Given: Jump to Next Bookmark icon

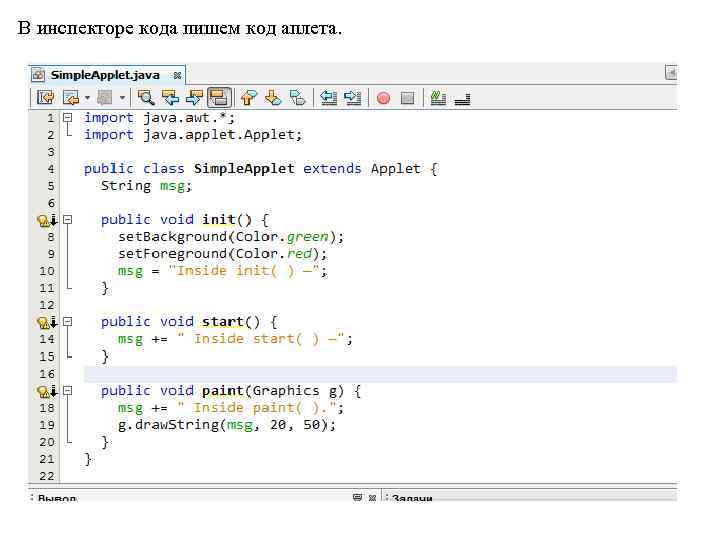Looking at the screenshot, I should (273, 97).
